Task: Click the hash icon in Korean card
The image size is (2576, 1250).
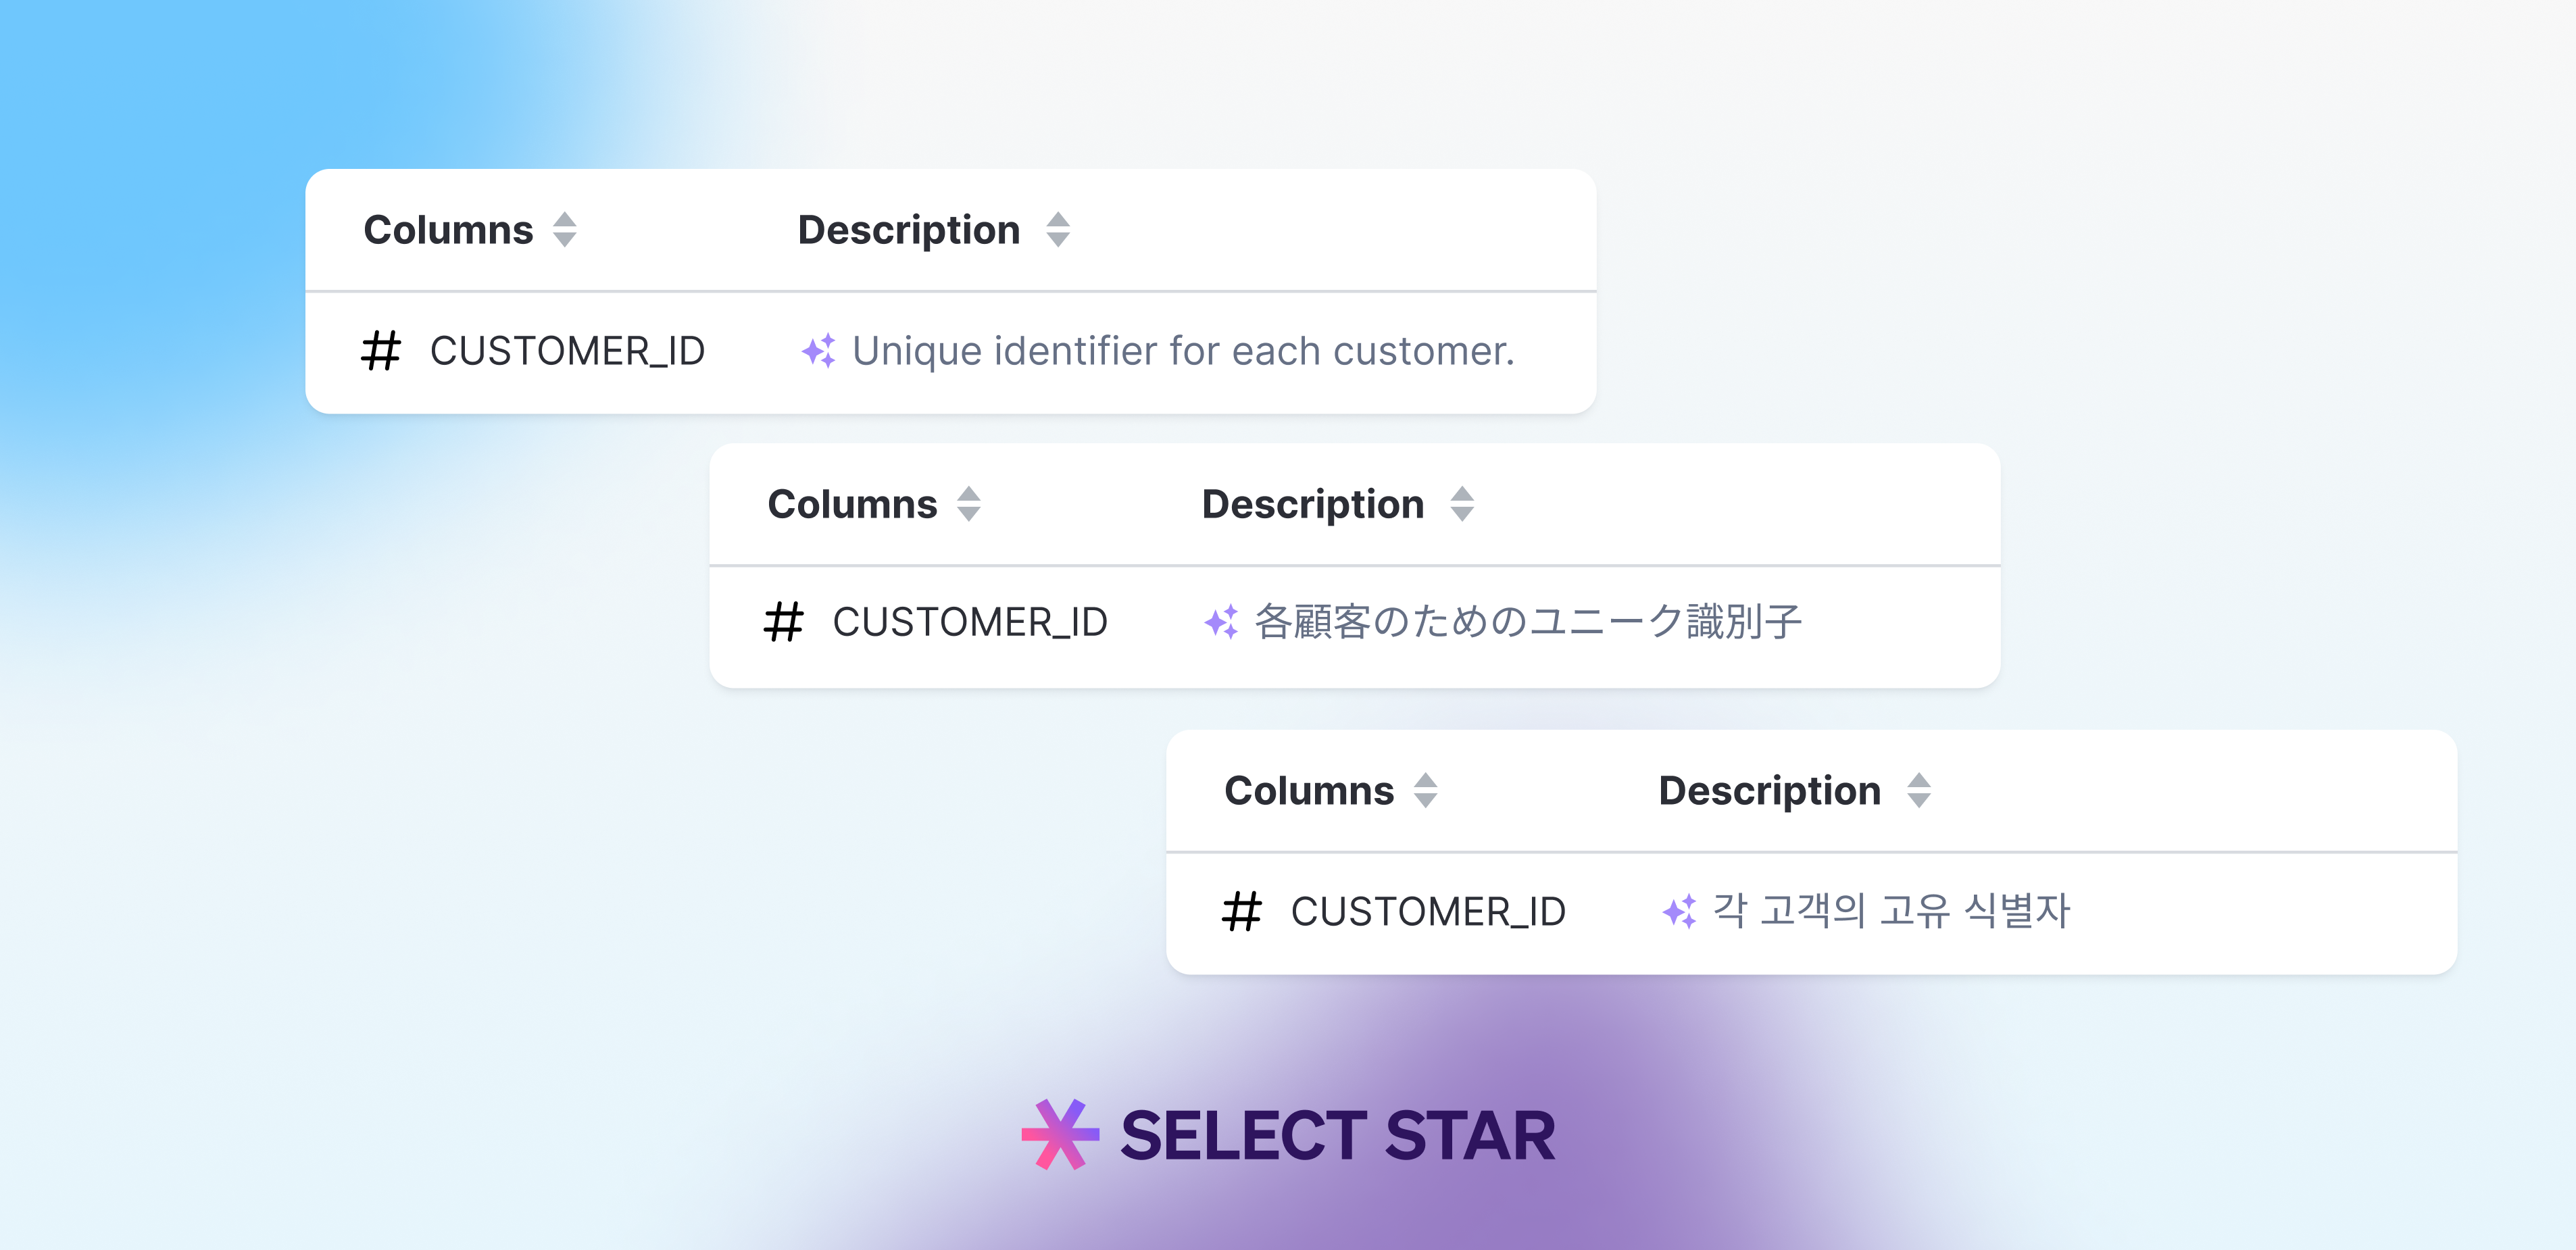Action: click(x=1242, y=912)
